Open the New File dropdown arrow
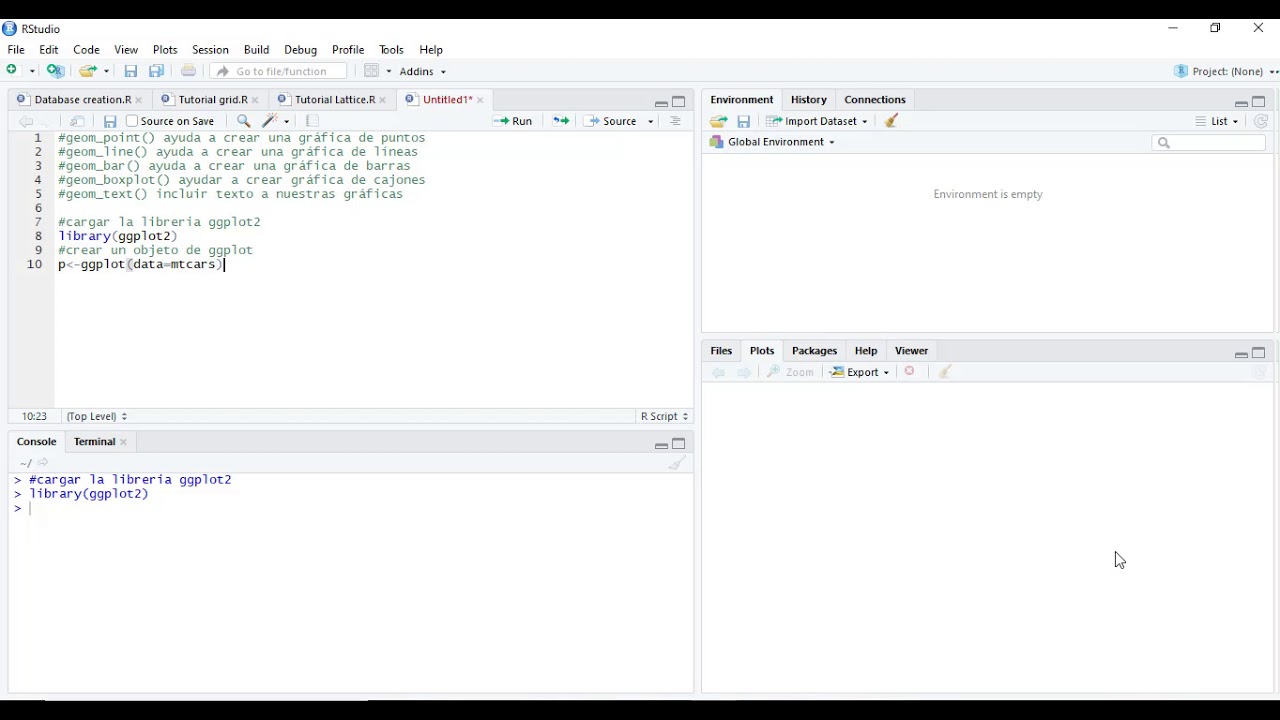The image size is (1280, 720). click(32, 71)
